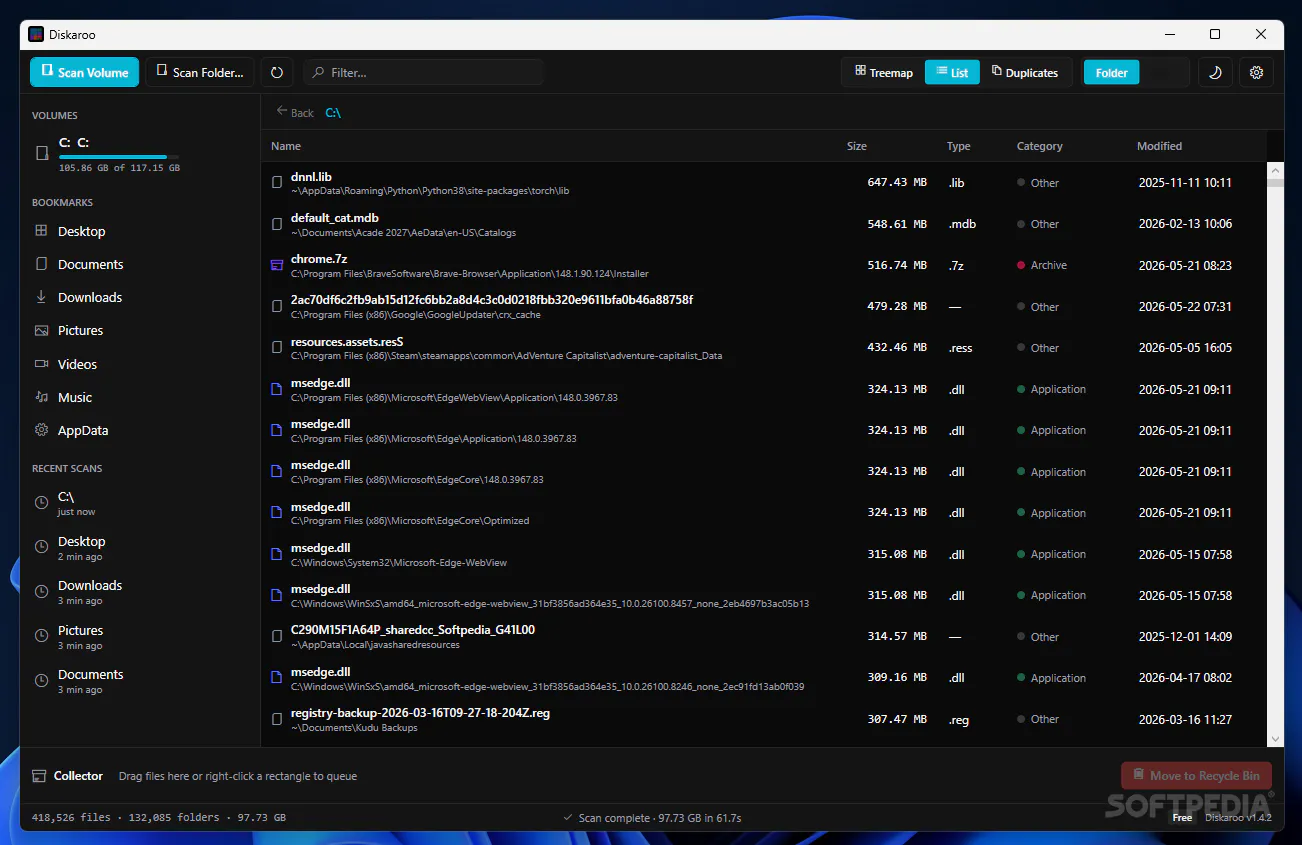Click the file list scrollbar down arrow
1302x845 pixels.
coord(1275,738)
